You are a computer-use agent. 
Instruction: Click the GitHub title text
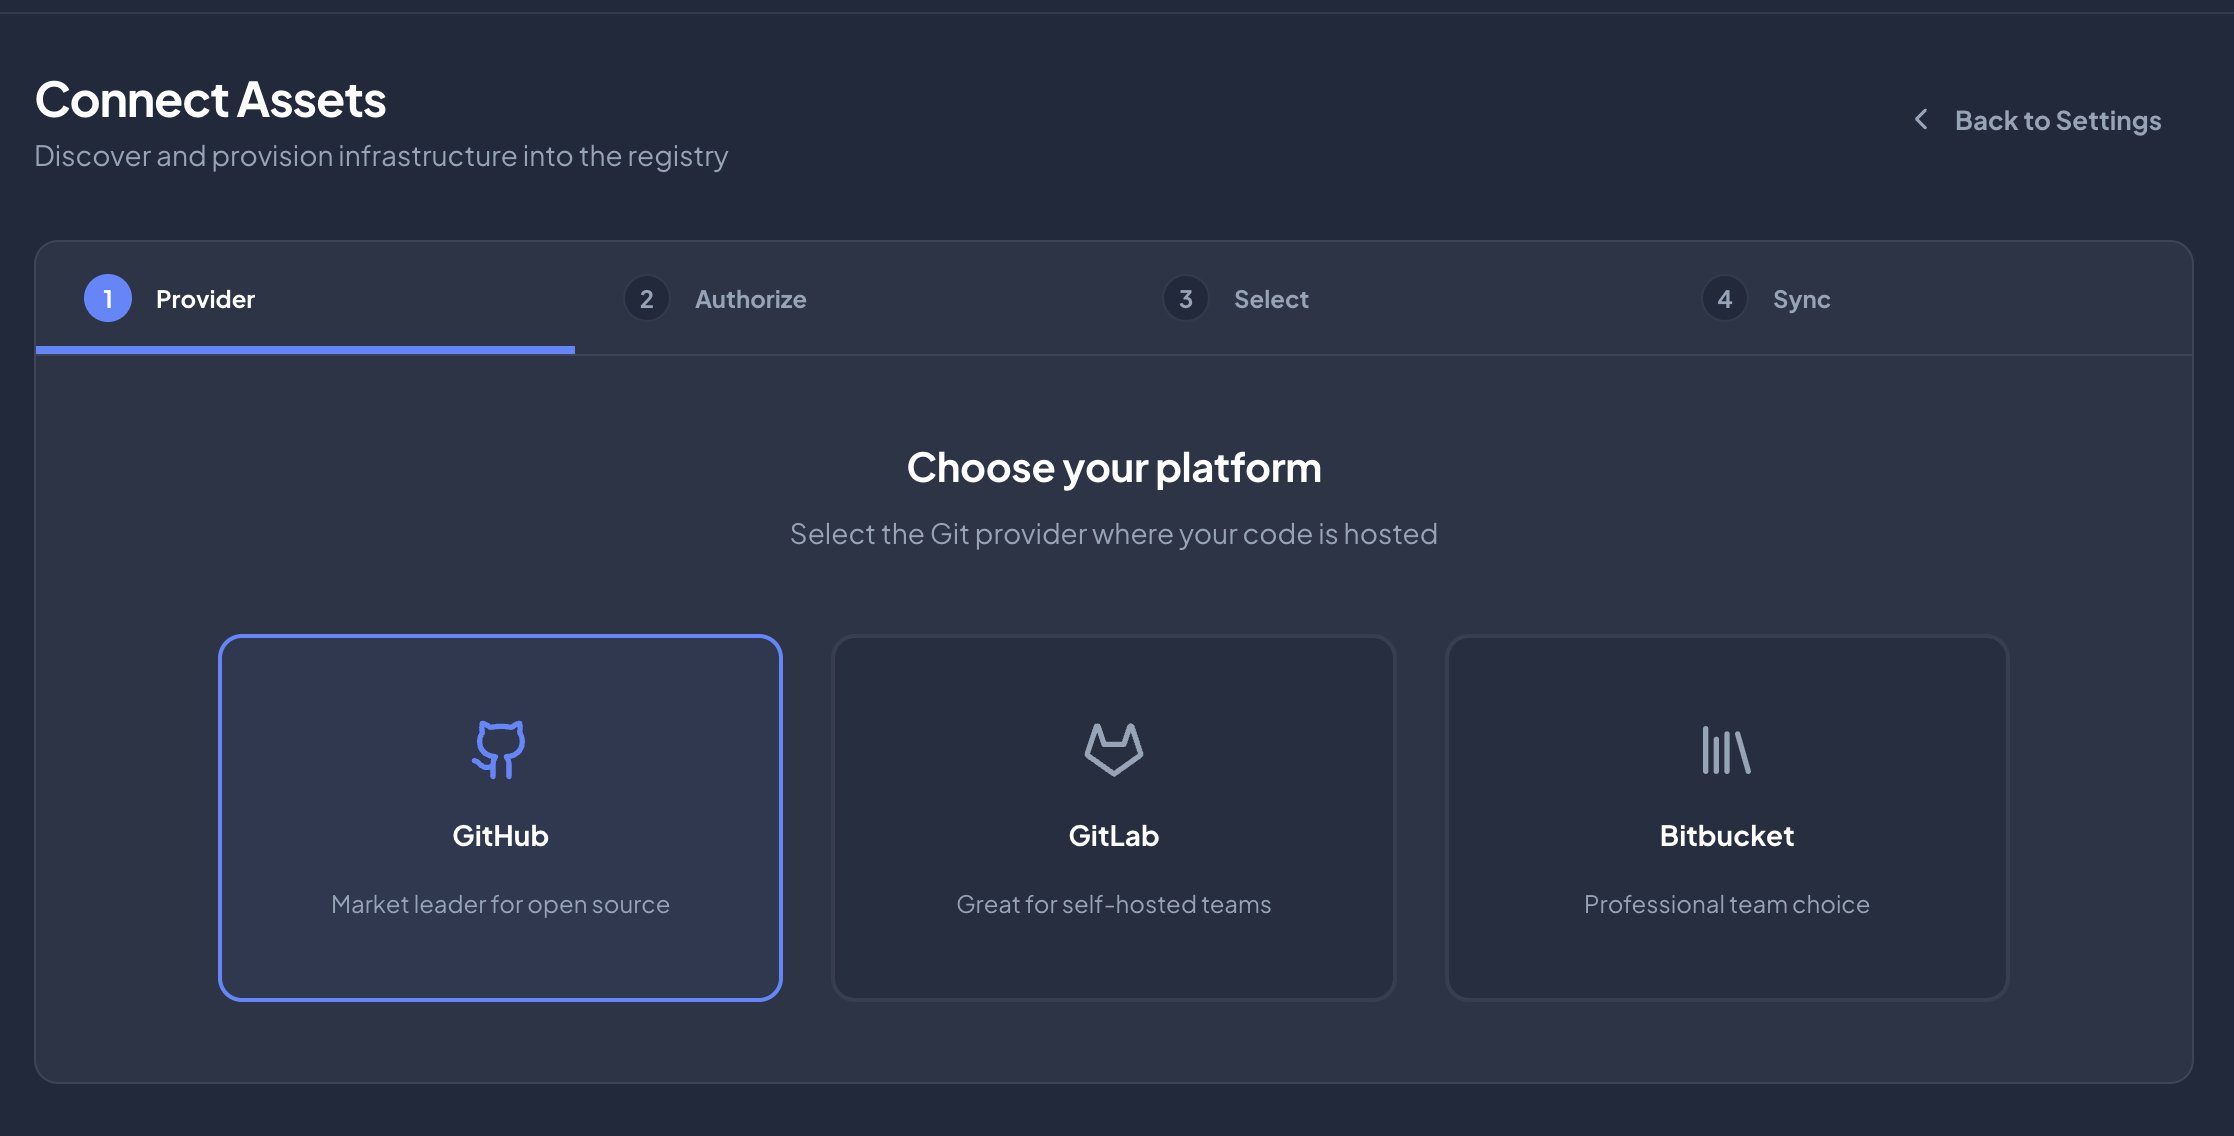(500, 836)
